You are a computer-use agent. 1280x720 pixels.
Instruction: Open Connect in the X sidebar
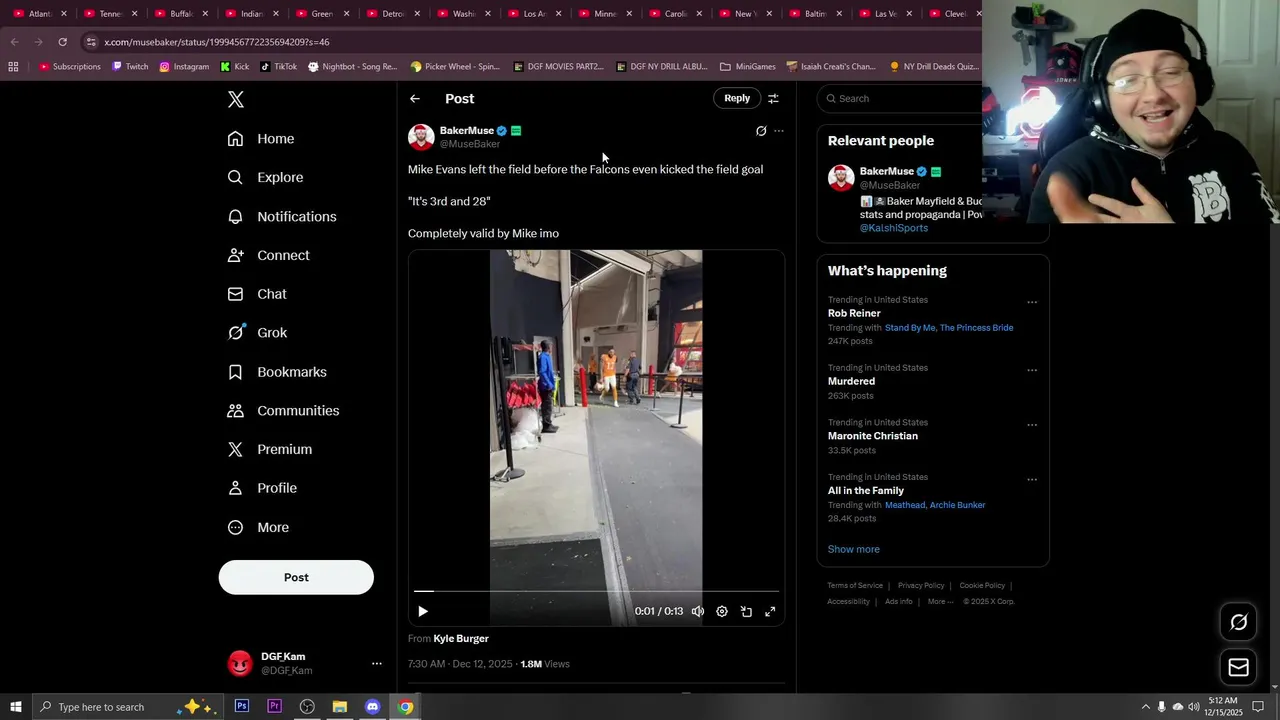(x=268, y=255)
